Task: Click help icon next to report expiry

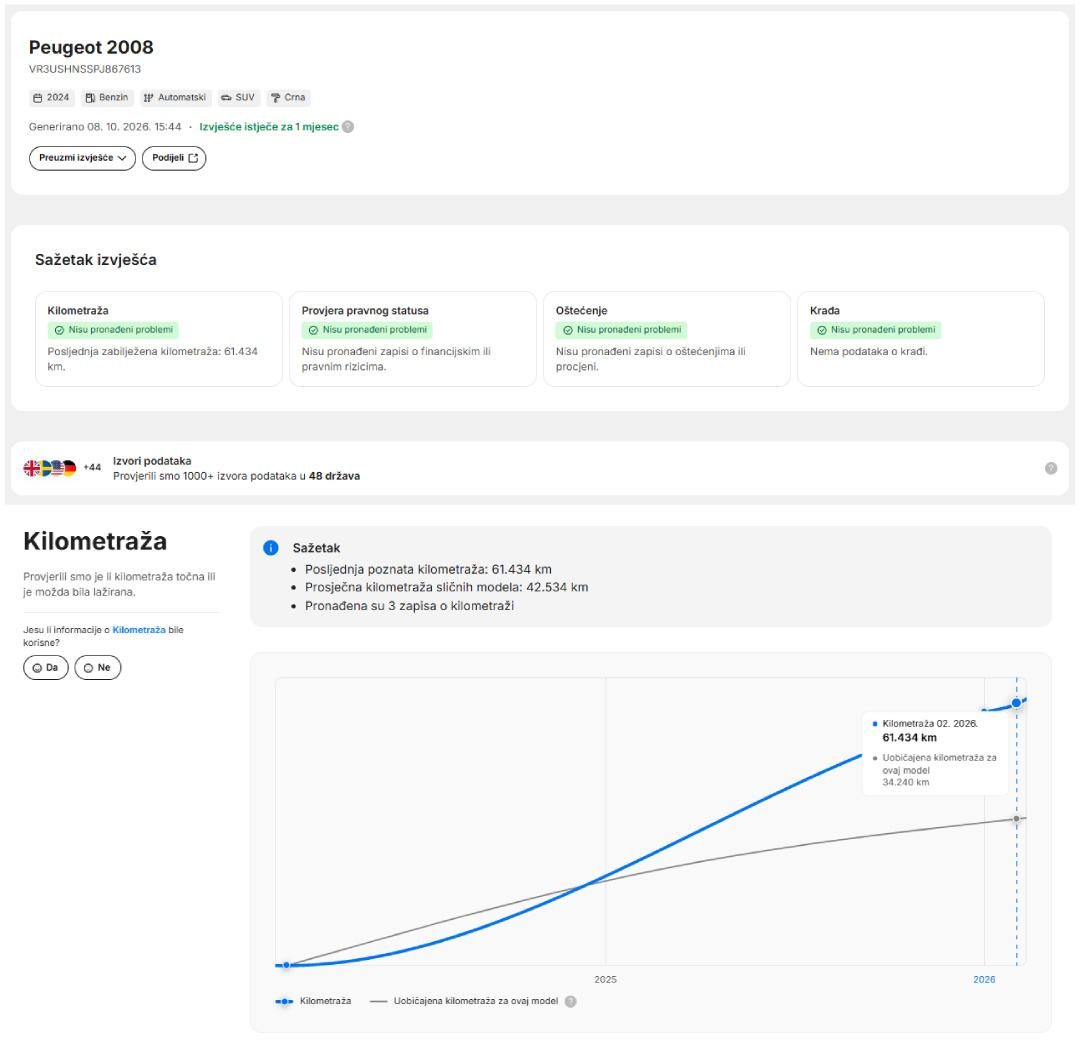Action: tap(349, 127)
